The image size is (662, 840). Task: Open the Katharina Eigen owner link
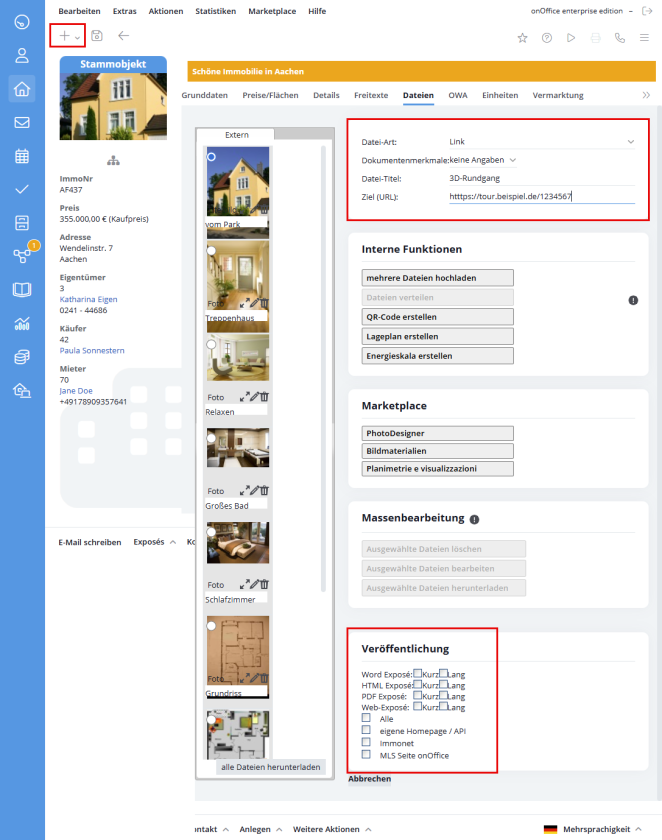tap(88, 299)
